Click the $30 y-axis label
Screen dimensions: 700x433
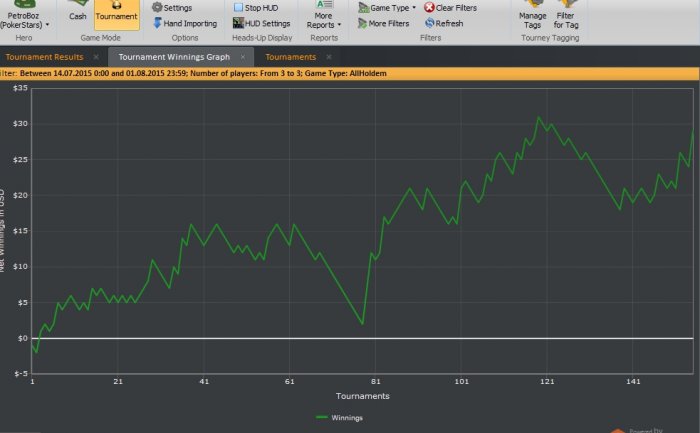tap(21, 124)
